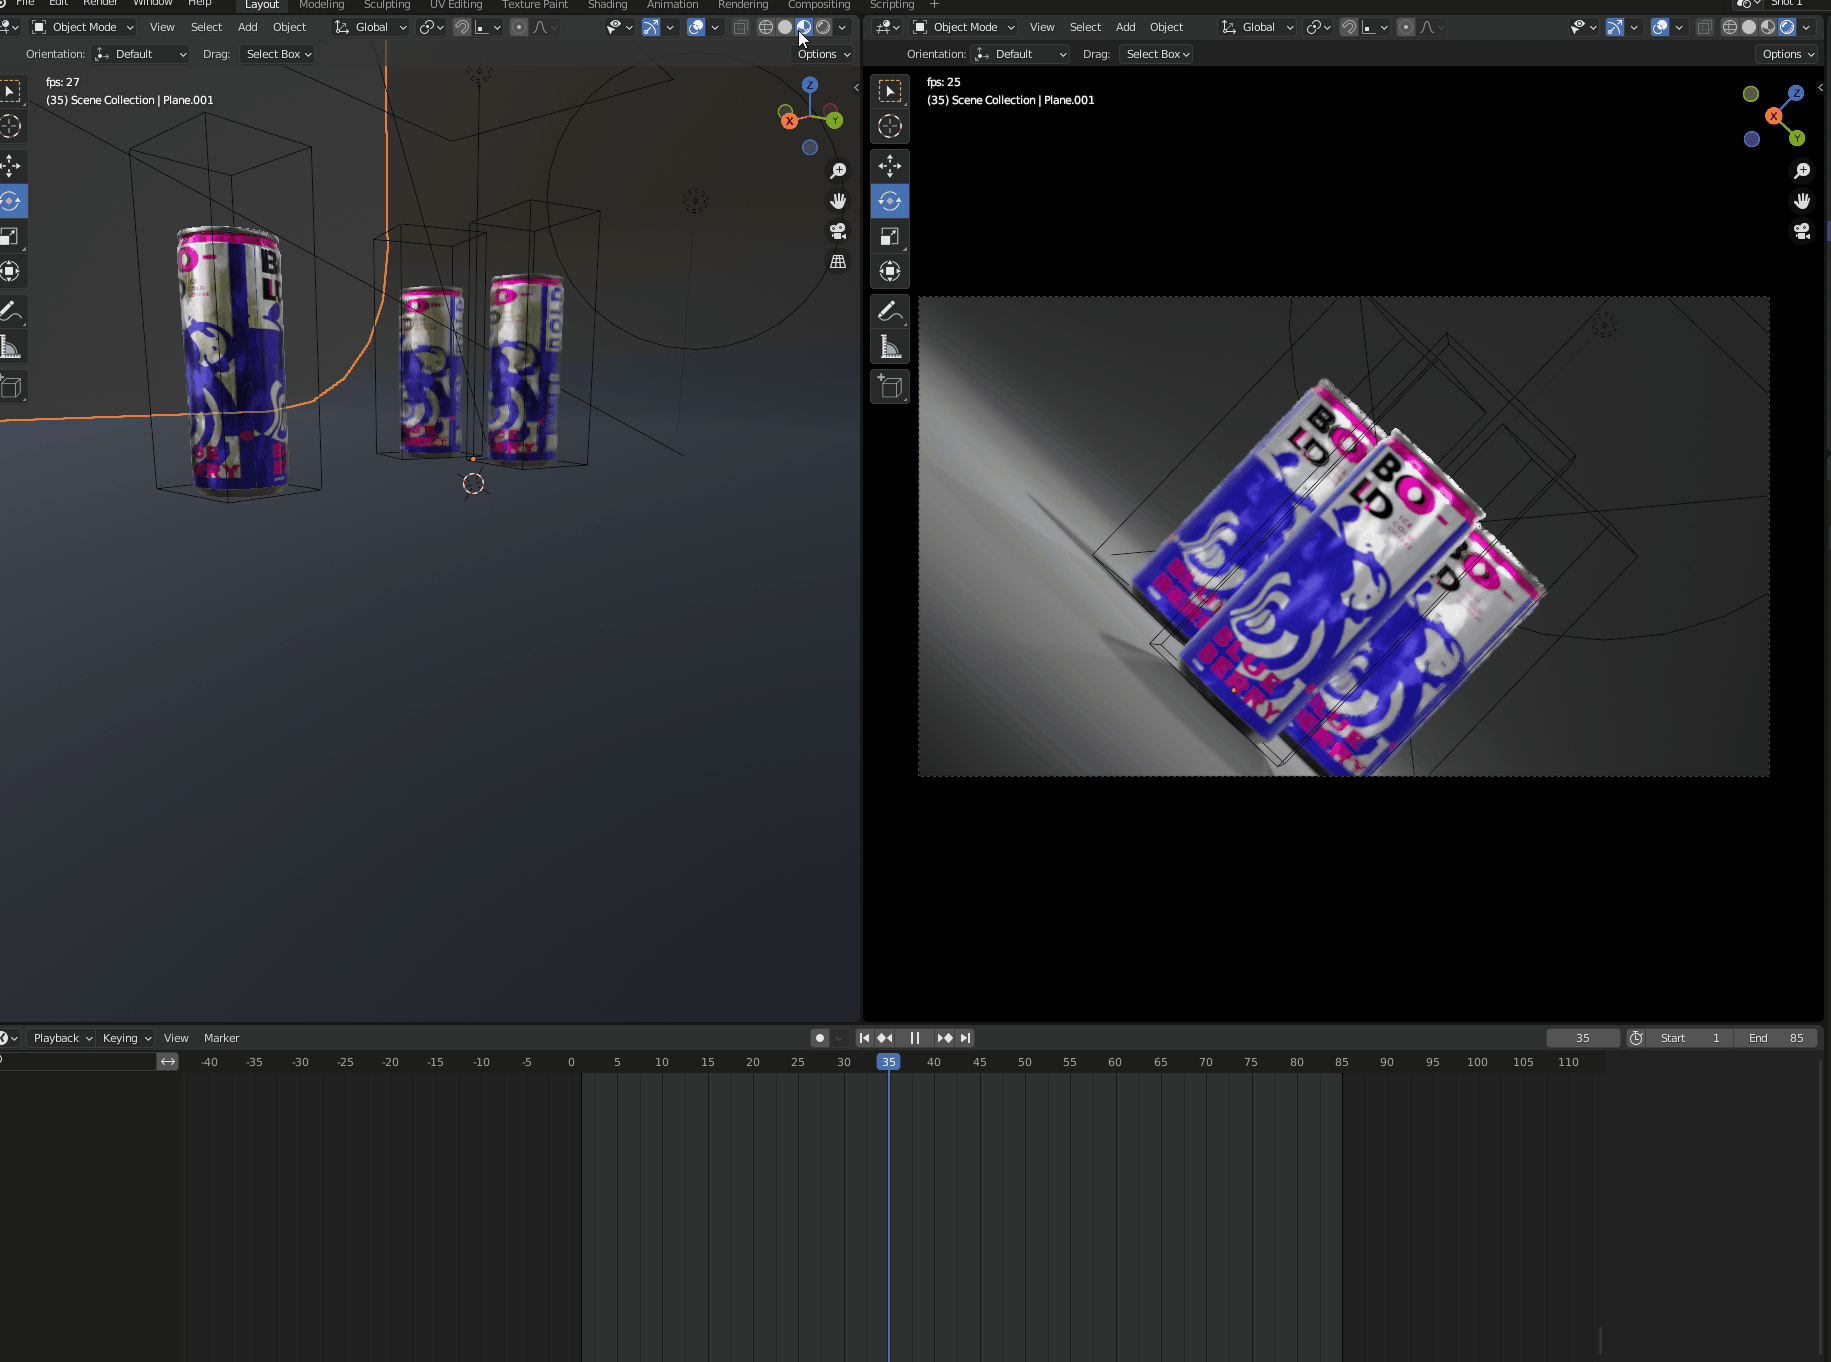The height and width of the screenshot is (1362, 1831).
Task: Open the Options button in right viewport
Action: 1788,54
